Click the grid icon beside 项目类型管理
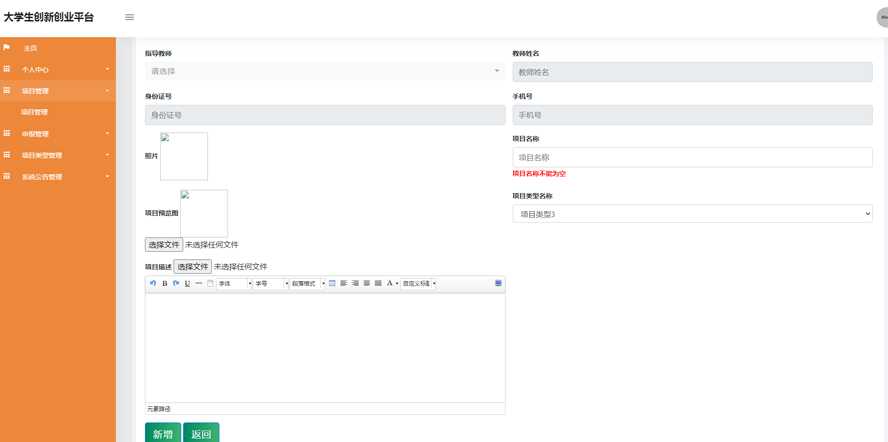 tap(7, 155)
